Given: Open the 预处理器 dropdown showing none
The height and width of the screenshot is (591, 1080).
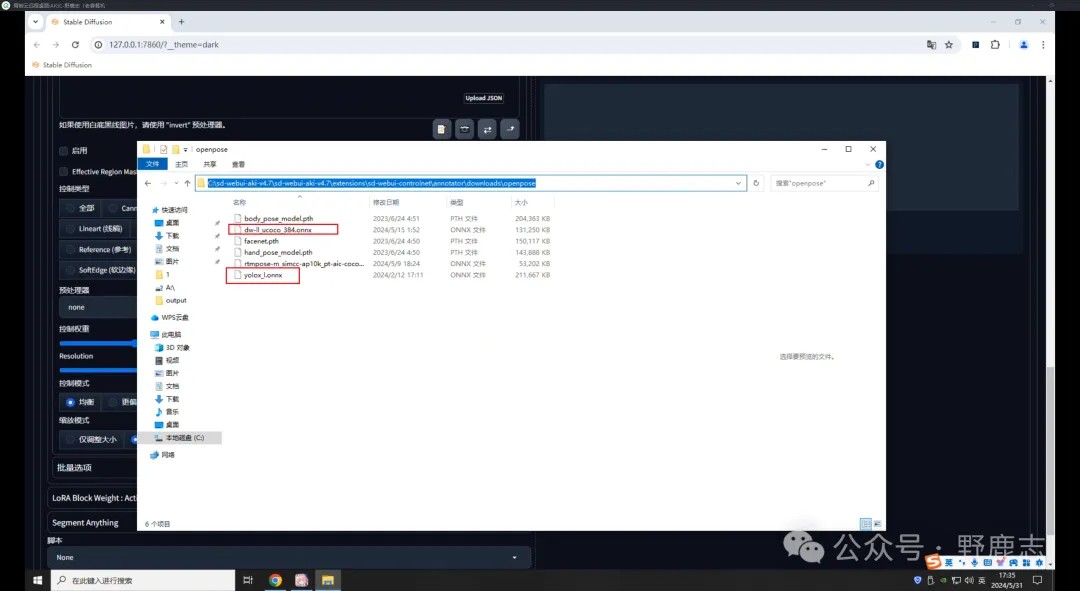Looking at the screenshot, I should 98,308.
